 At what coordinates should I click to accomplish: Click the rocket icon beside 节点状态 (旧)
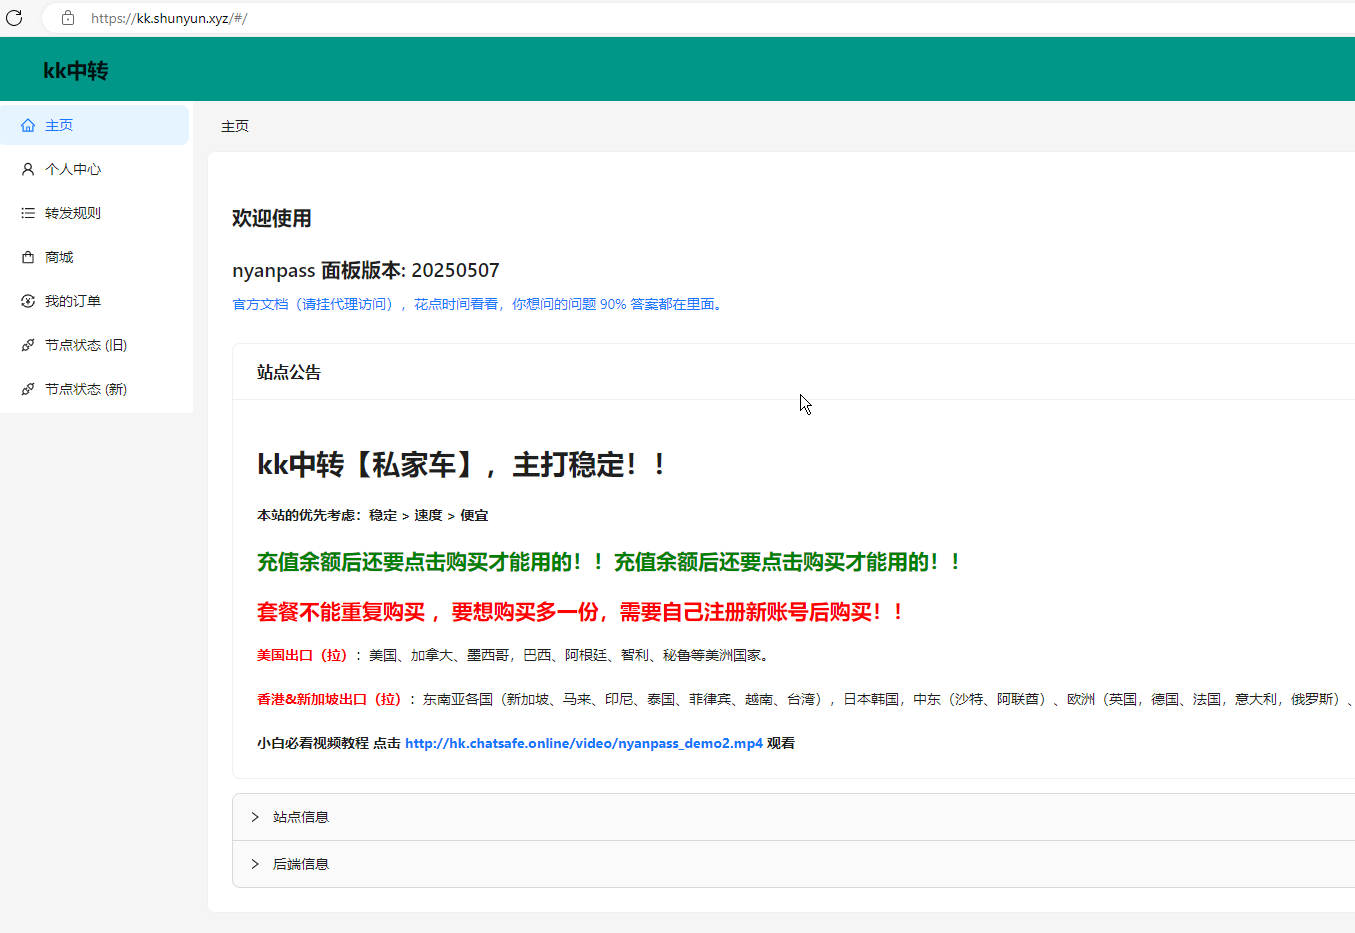[28, 345]
